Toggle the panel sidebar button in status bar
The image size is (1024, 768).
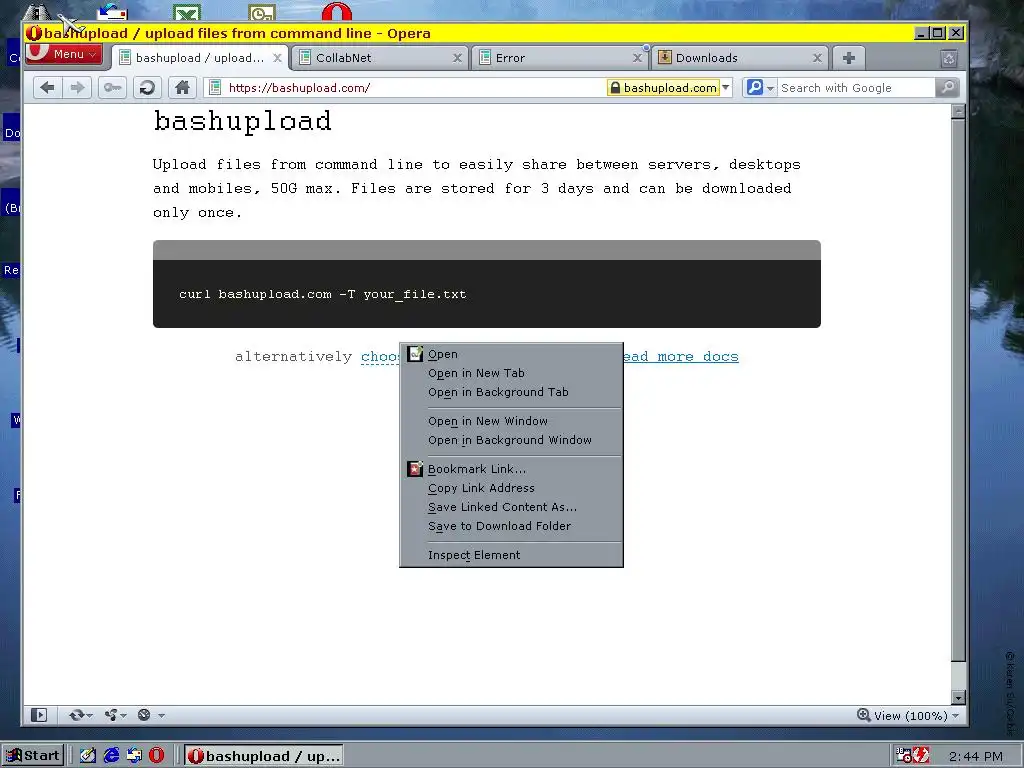point(39,715)
